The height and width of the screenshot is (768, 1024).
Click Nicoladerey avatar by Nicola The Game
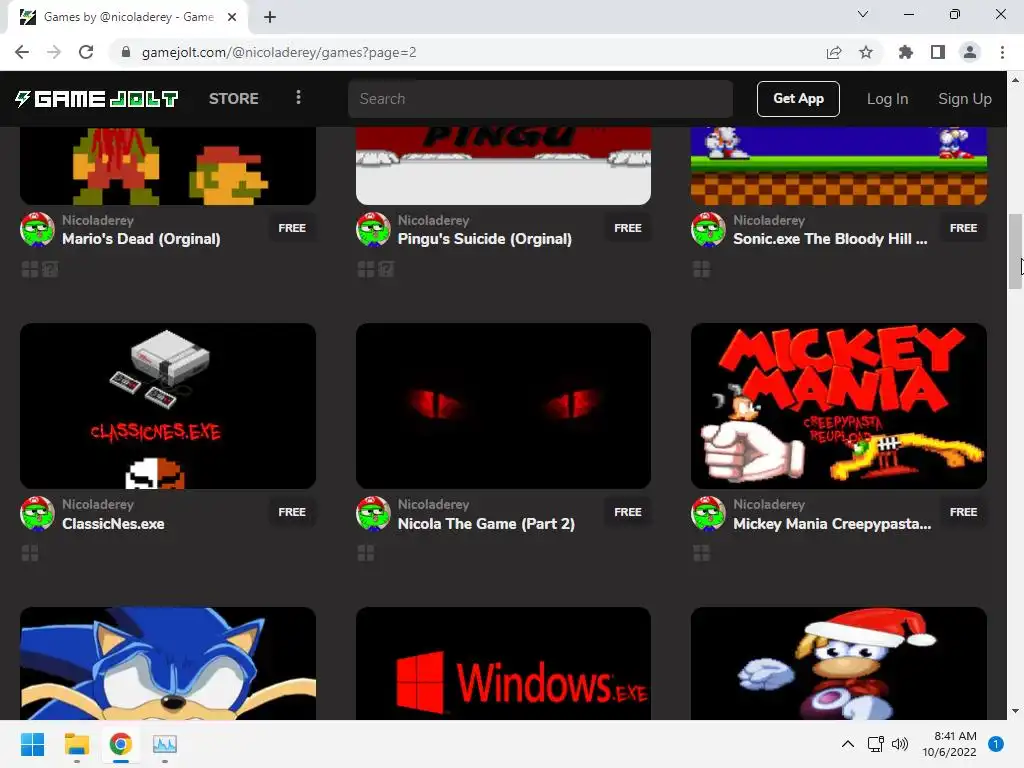click(x=373, y=513)
